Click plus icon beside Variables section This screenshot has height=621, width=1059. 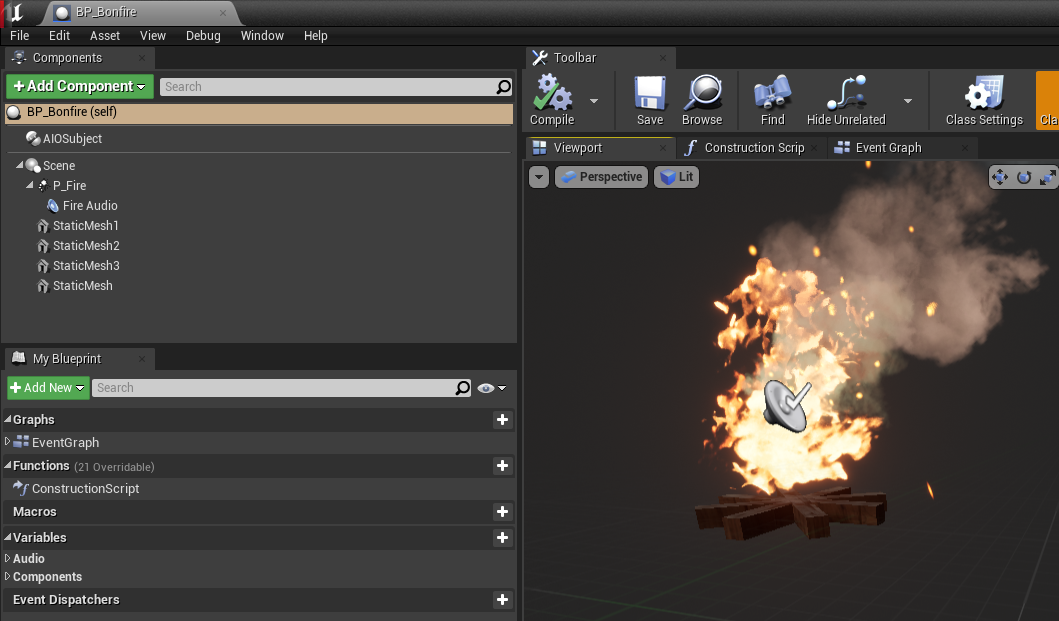point(502,538)
